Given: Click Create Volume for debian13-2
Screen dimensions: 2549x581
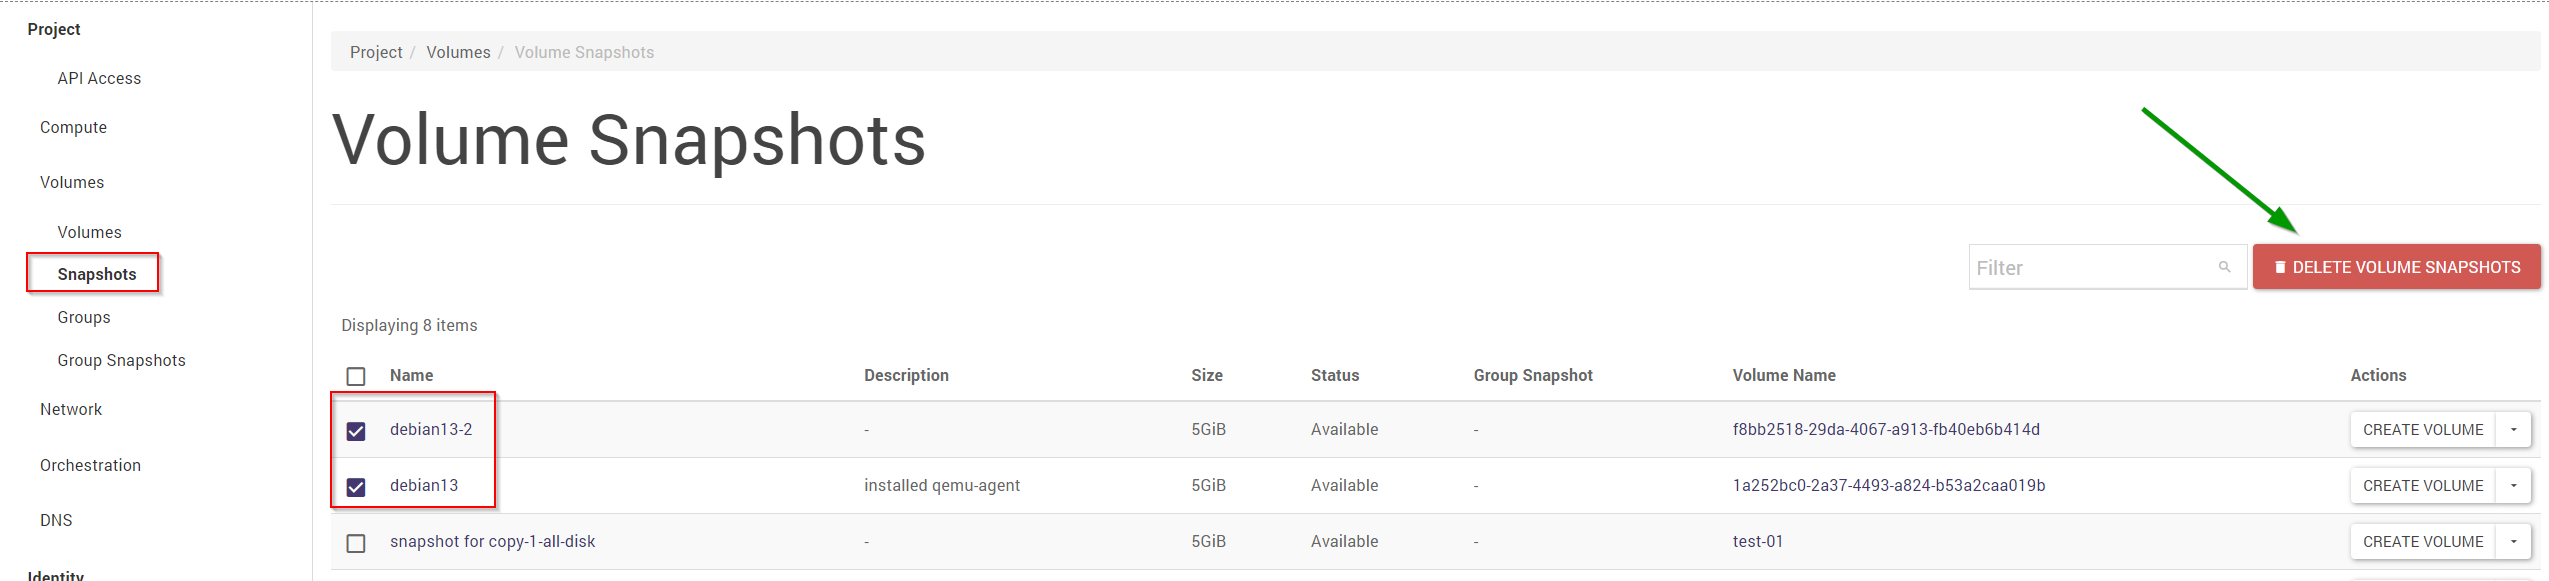Looking at the screenshot, I should [x=2422, y=430].
